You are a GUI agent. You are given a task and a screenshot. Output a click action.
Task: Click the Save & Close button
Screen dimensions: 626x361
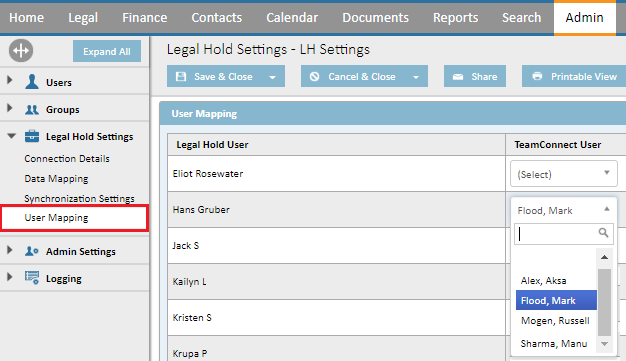click(x=226, y=76)
